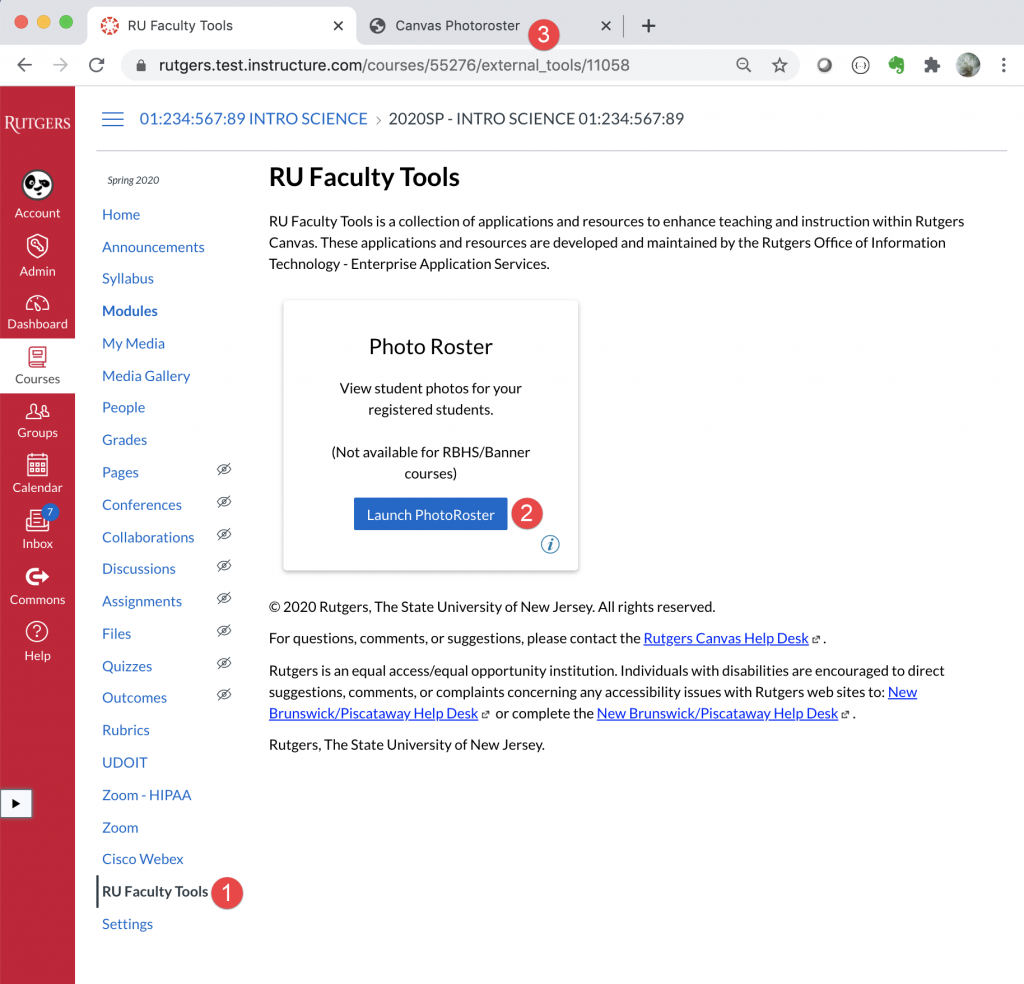
Task: Open Home in course menu
Action: pos(121,215)
